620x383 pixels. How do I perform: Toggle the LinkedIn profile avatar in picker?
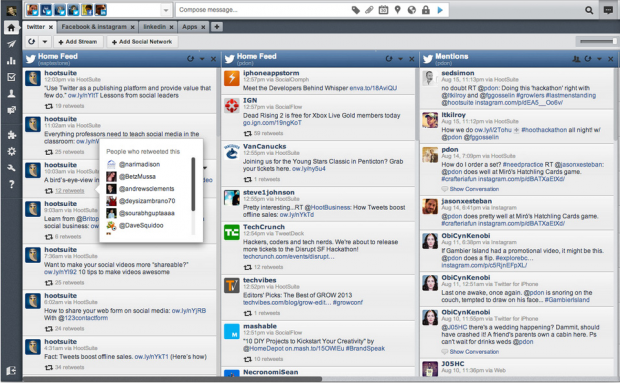click(100, 10)
